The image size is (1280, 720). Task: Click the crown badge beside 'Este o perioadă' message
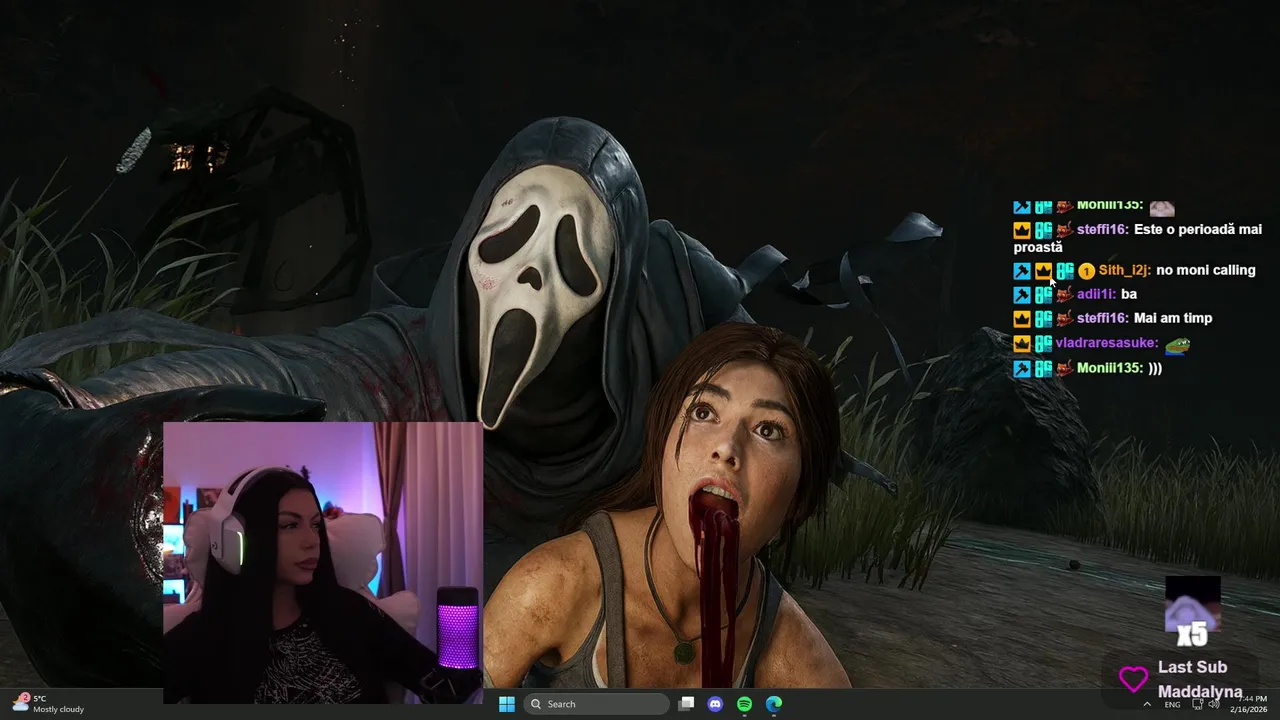[x=1022, y=230]
